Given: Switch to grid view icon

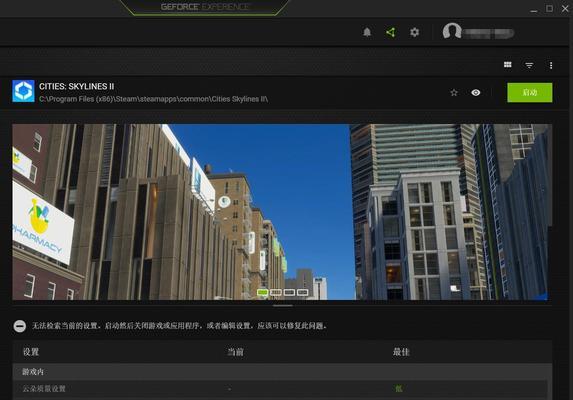Looking at the screenshot, I should click(508, 65).
